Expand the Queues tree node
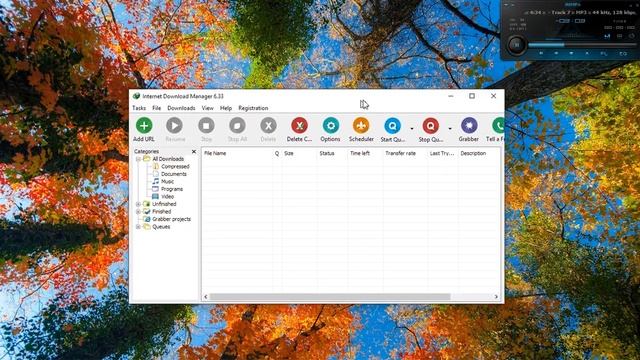Screen dimensions: 640x360 pyautogui.click(x=138, y=227)
